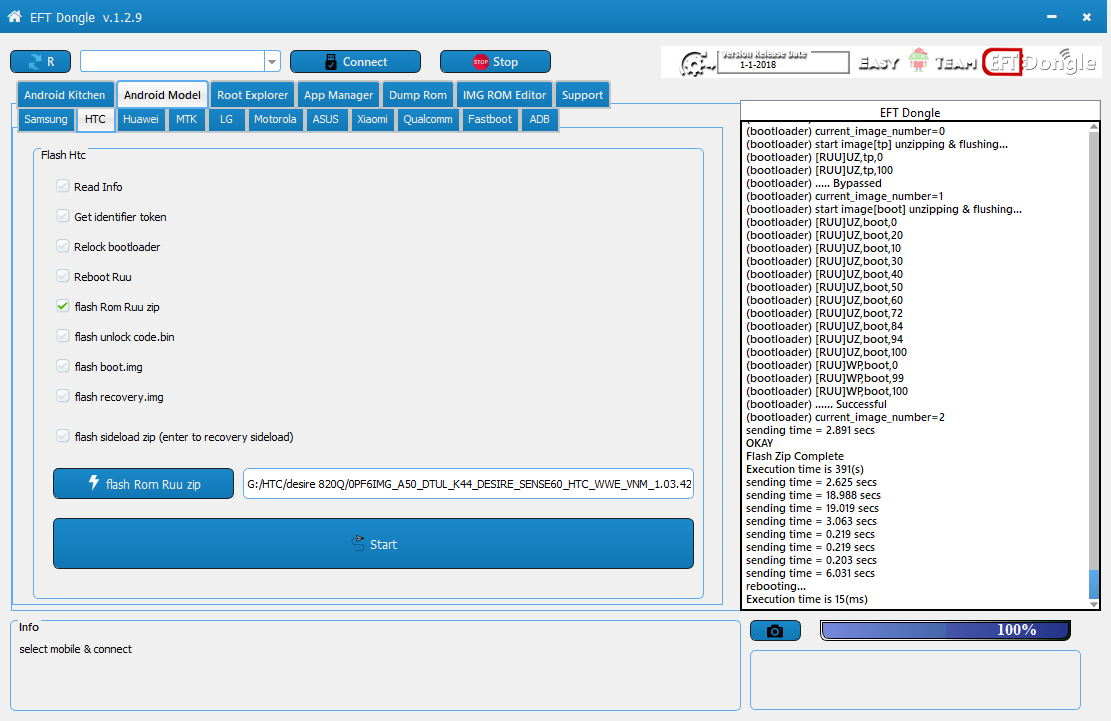The height and width of the screenshot is (721, 1111).
Task: Toggle the Read Info checkbox
Action: pyautogui.click(x=62, y=186)
